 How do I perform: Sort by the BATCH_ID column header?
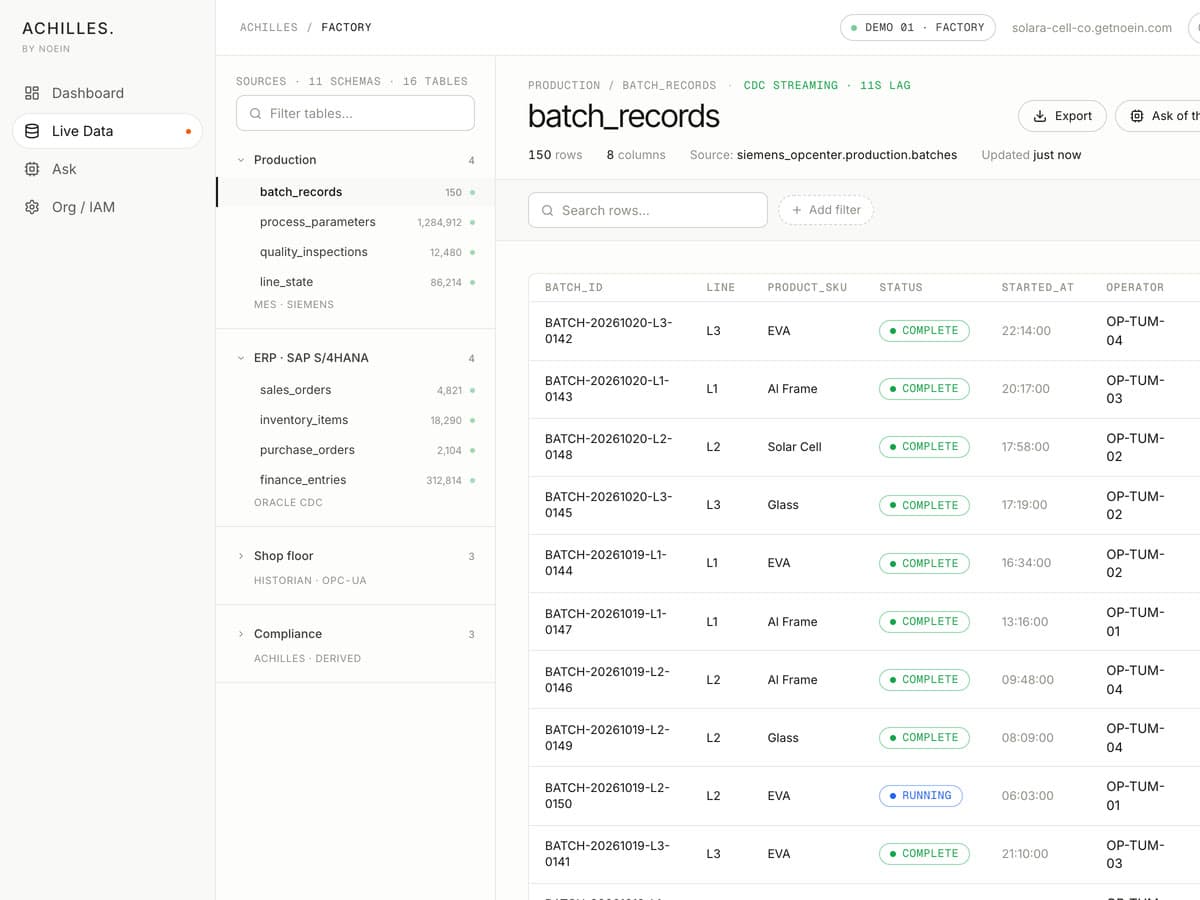(574, 288)
